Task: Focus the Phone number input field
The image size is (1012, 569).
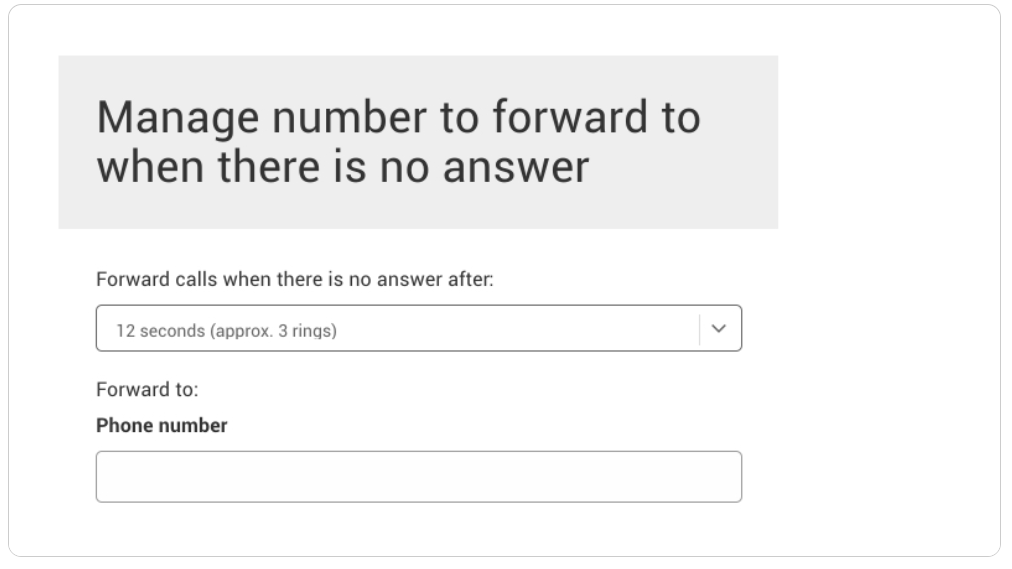Action: coord(419,477)
